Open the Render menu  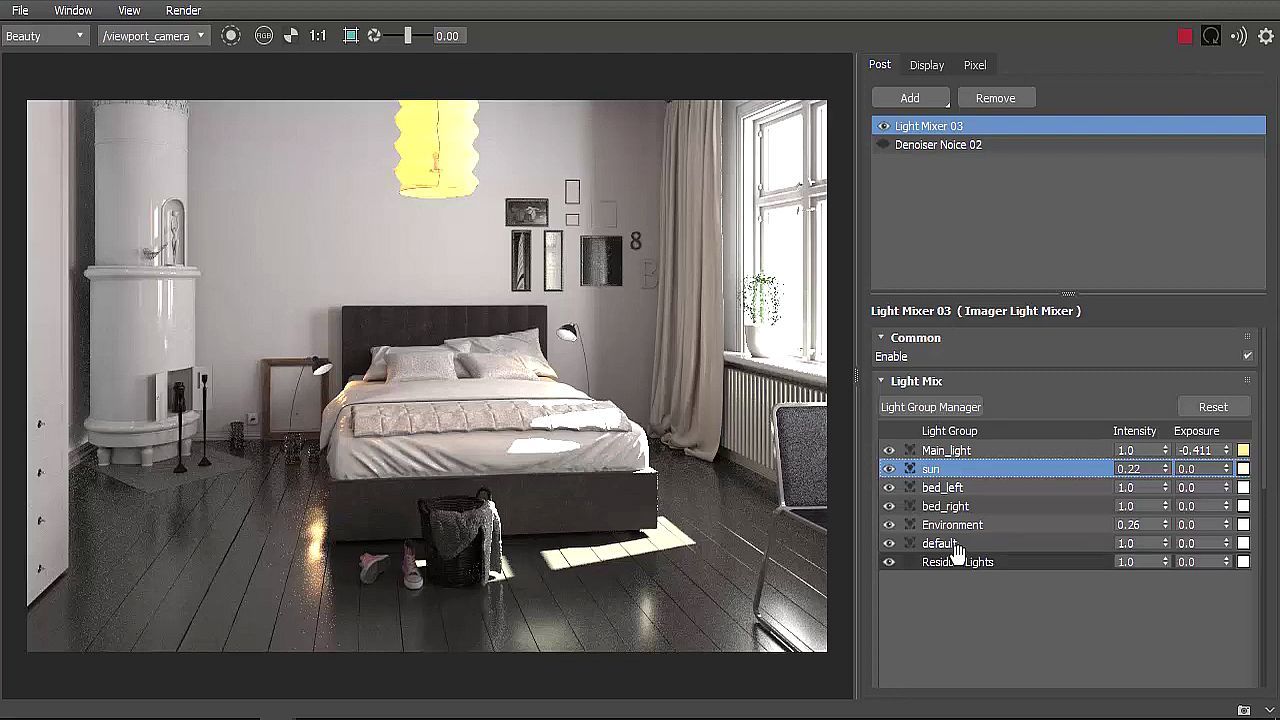pos(183,10)
